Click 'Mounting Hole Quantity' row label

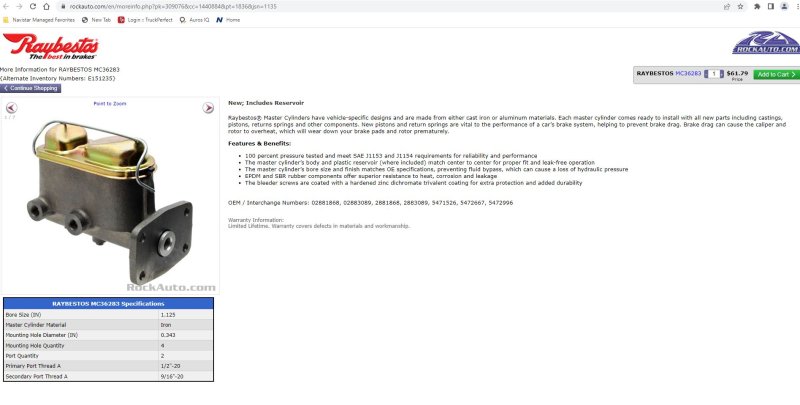(35, 346)
